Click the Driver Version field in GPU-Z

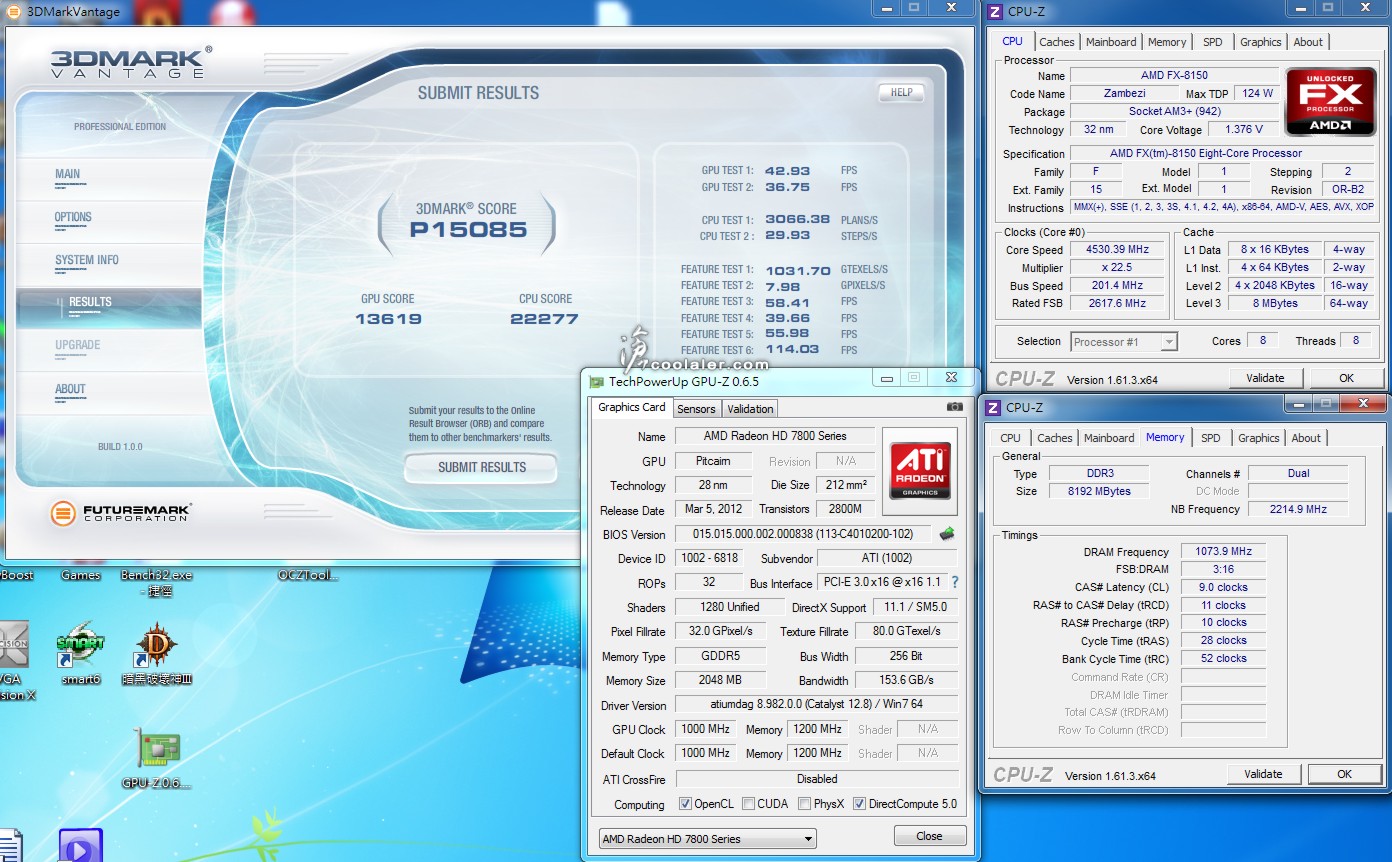pos(817,705)
